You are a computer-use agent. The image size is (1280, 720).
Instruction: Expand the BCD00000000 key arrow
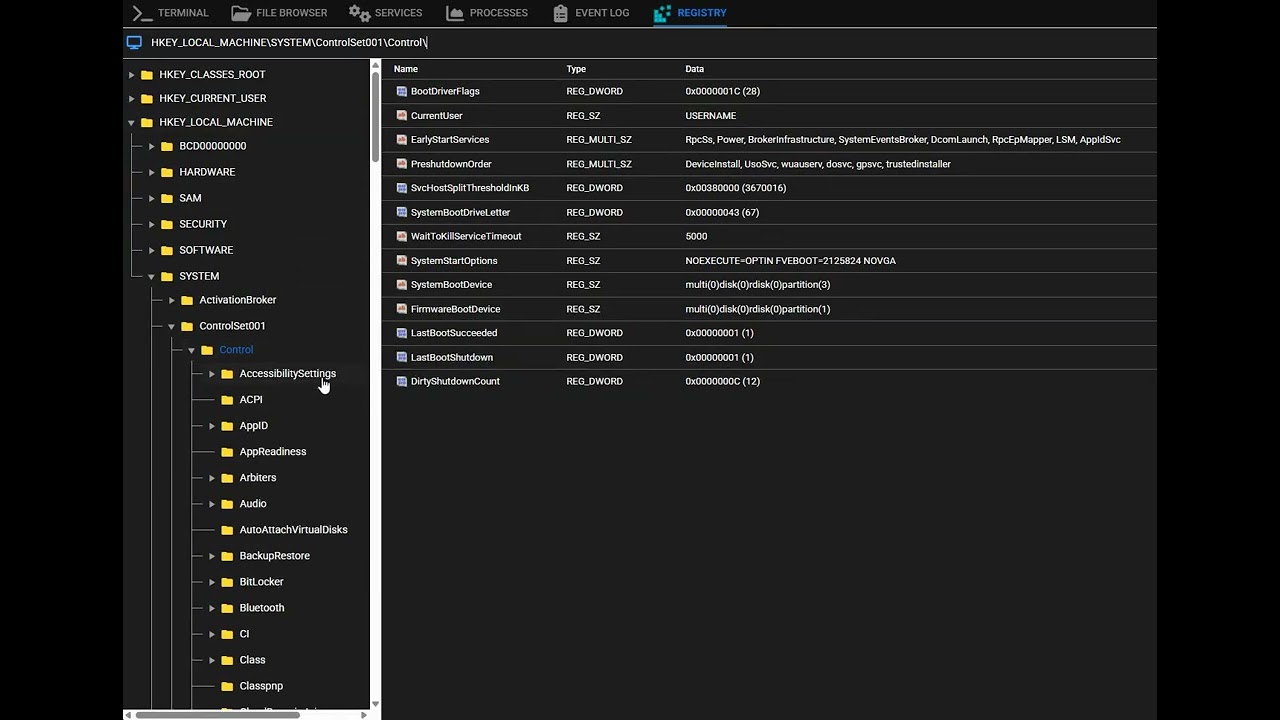tap(151, 146)
